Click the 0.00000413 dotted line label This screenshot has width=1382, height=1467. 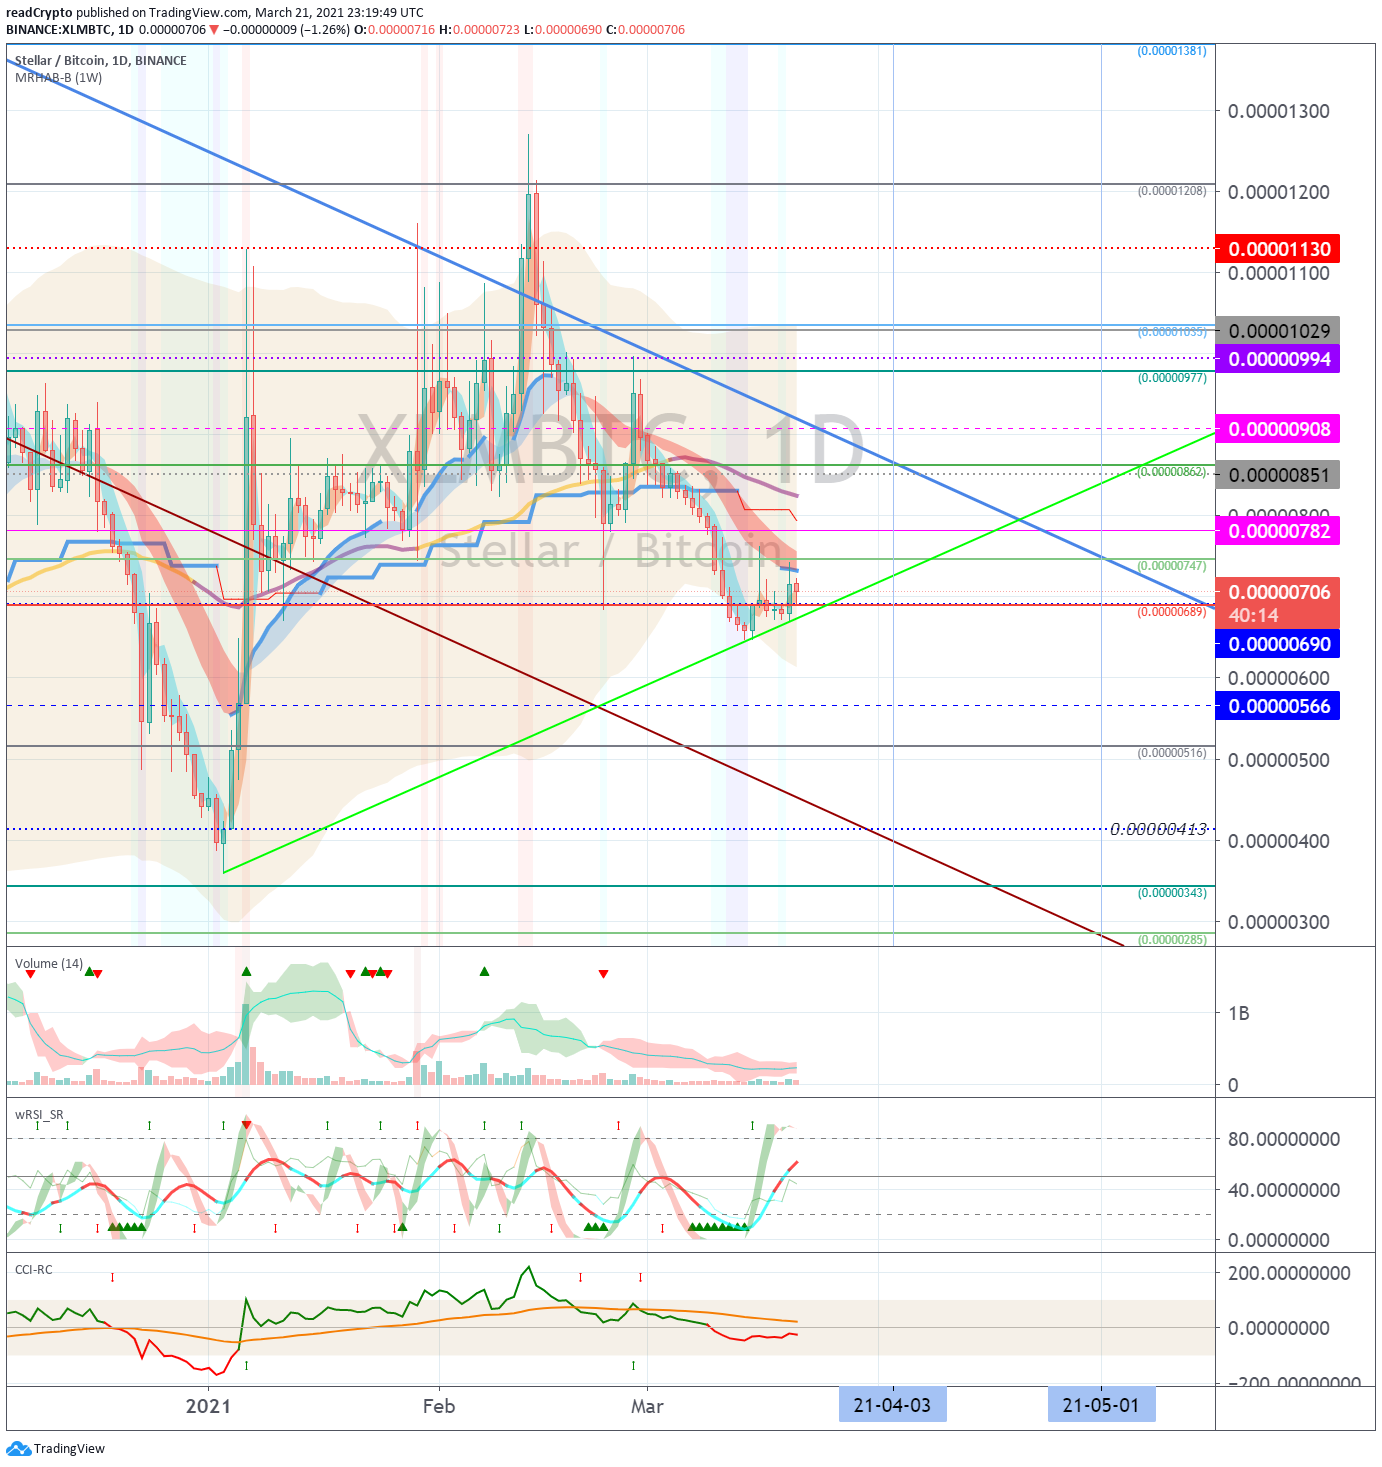point(1158,829)
